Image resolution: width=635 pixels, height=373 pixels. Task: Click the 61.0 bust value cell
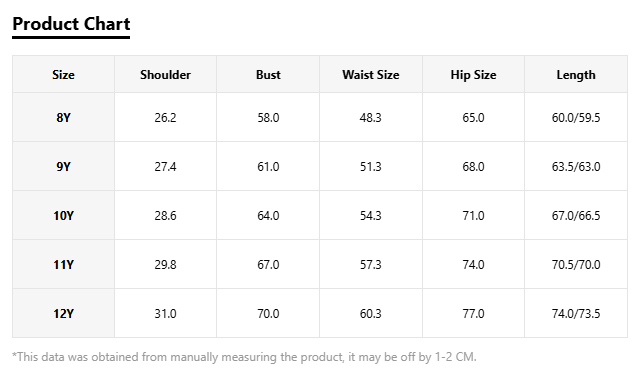[x=268, y=166]
